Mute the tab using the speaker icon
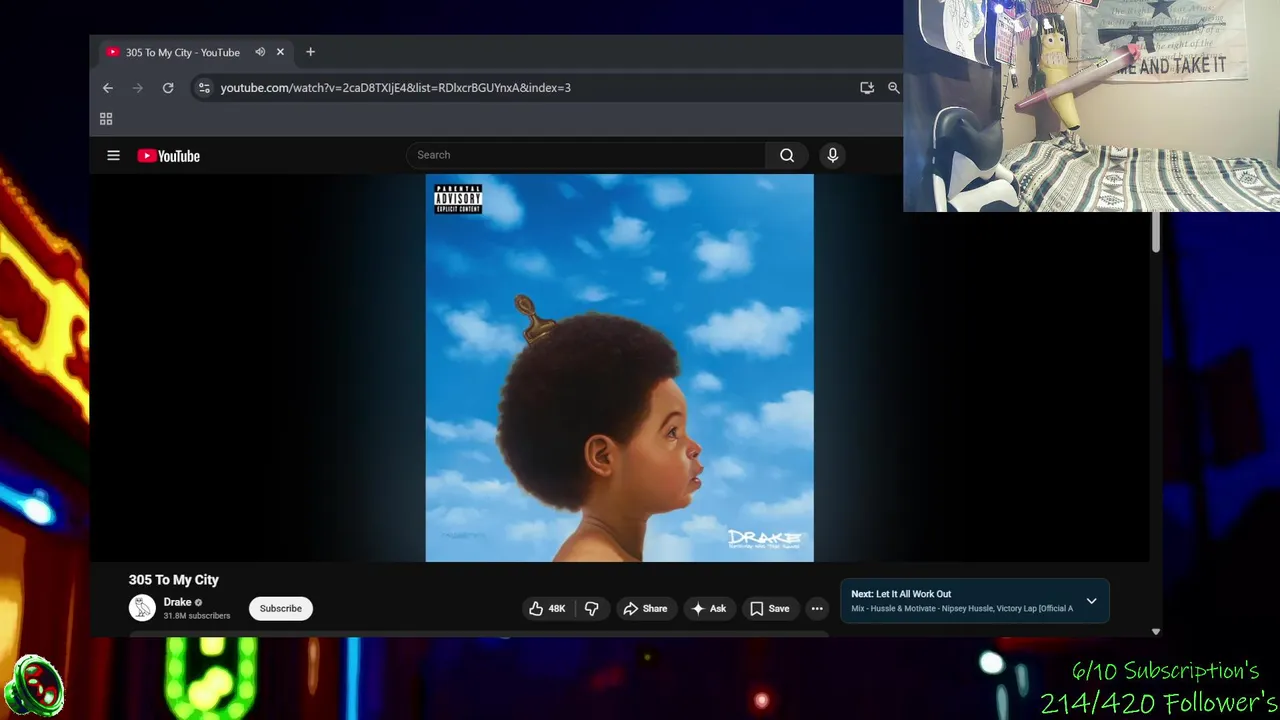Viewport: 1280px width, 720px height. 260,52
